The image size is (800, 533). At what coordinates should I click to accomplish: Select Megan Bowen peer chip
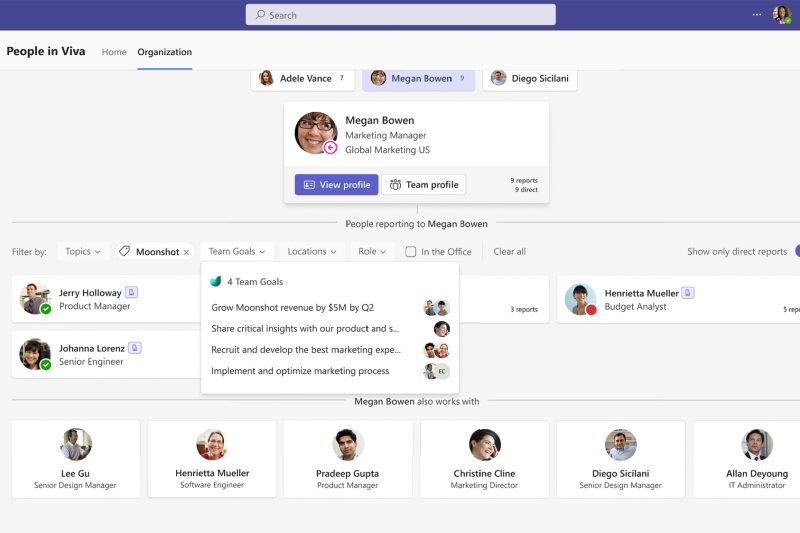tap(418, 79)
